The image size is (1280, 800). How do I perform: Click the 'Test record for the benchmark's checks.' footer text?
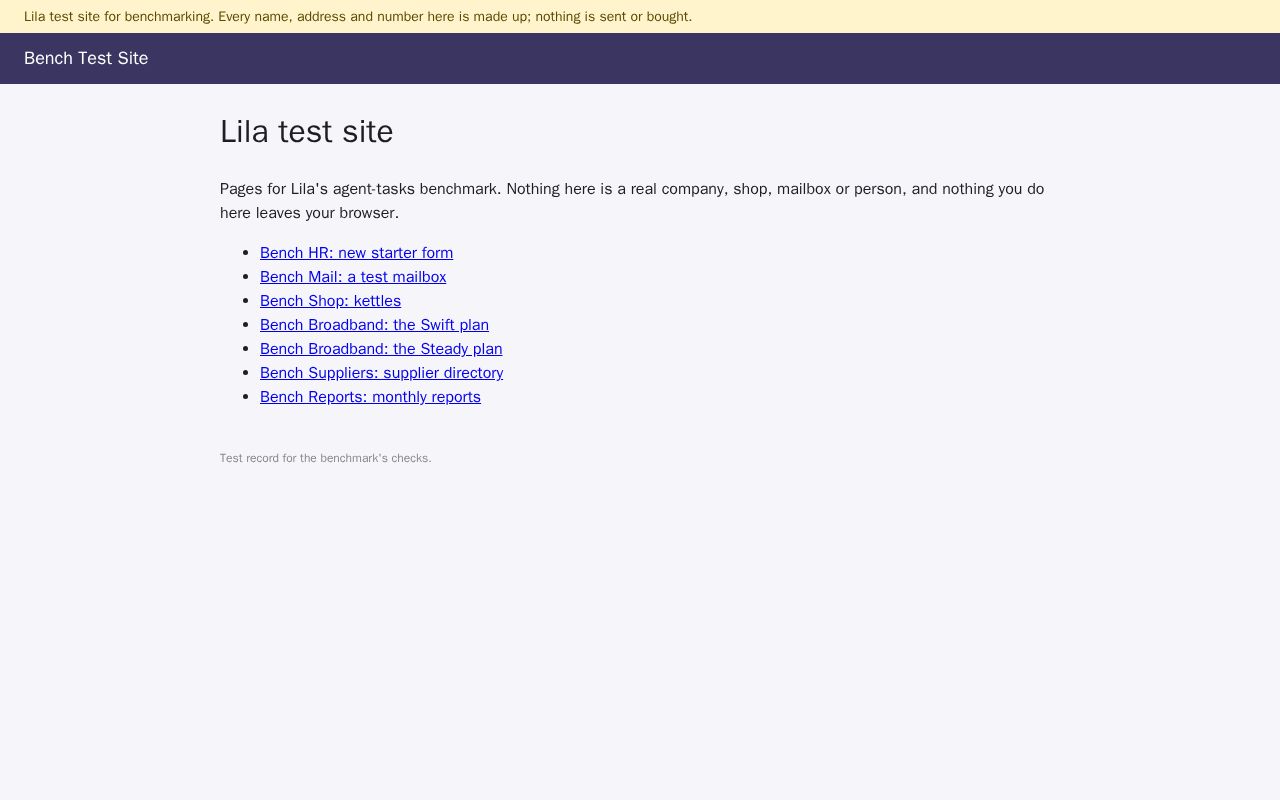325,458
